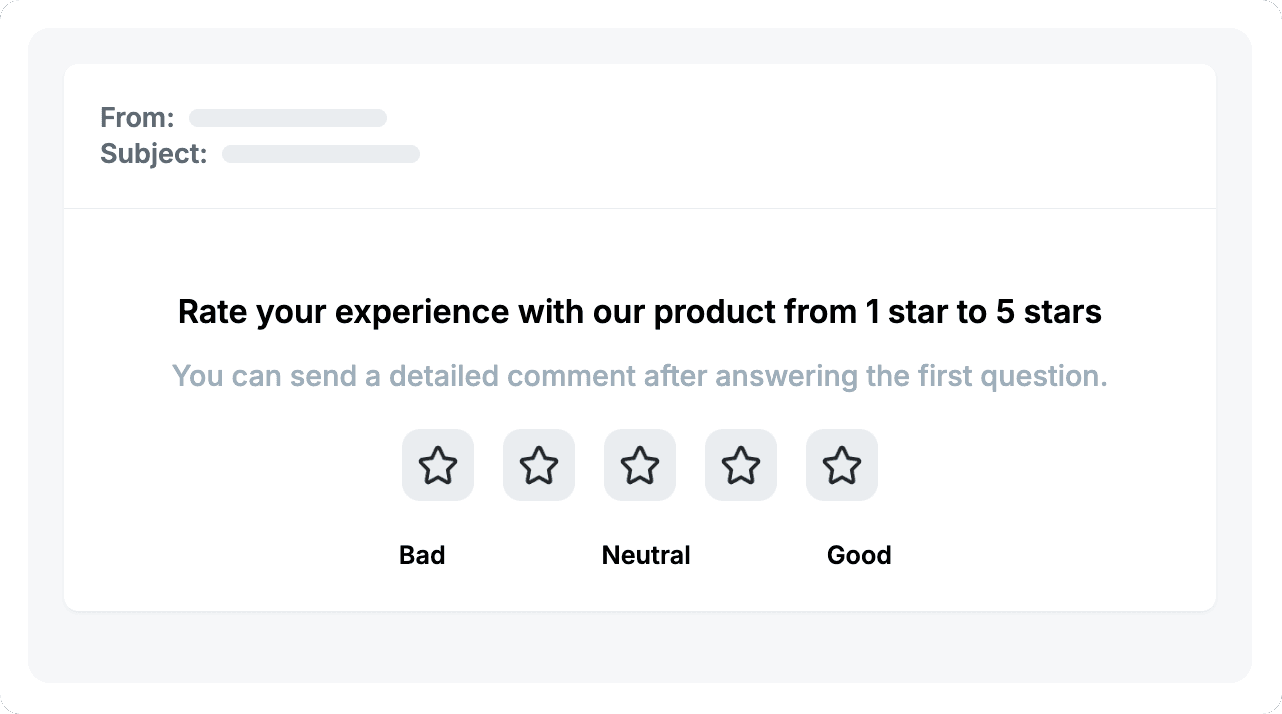The width and height of the screenshot is (1282, 714).
Task: Select the subject line placeholder bar
Action: (321, 154)
